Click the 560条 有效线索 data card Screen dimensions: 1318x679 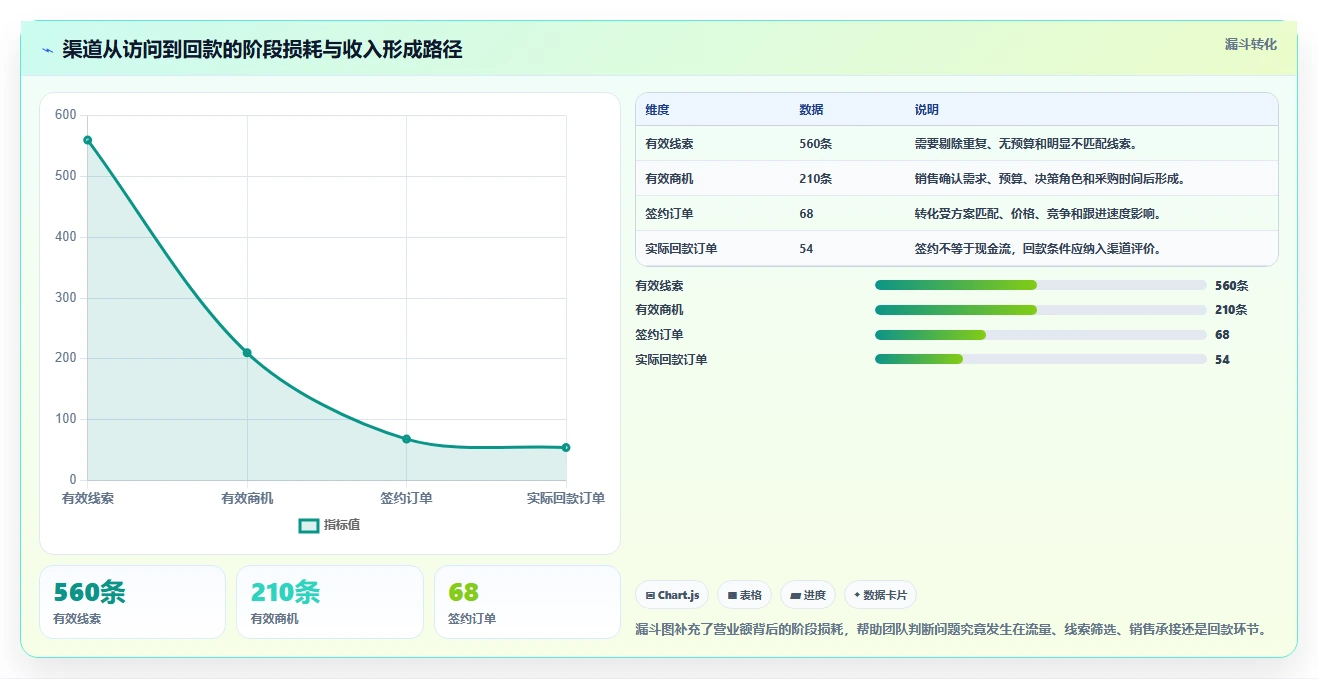(133, 602)
